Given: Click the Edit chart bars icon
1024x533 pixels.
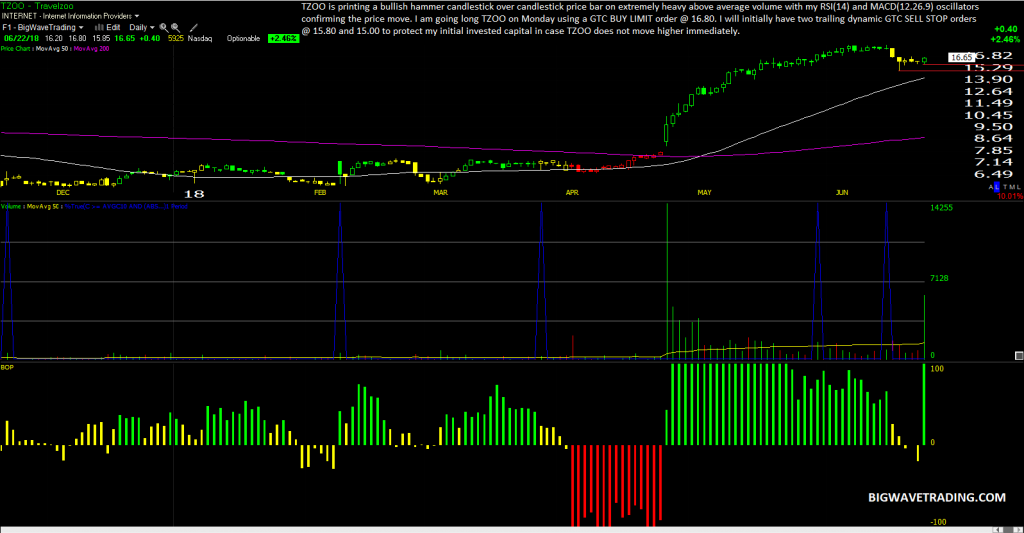Looking at the screenshot, I should tap(99, 27).
